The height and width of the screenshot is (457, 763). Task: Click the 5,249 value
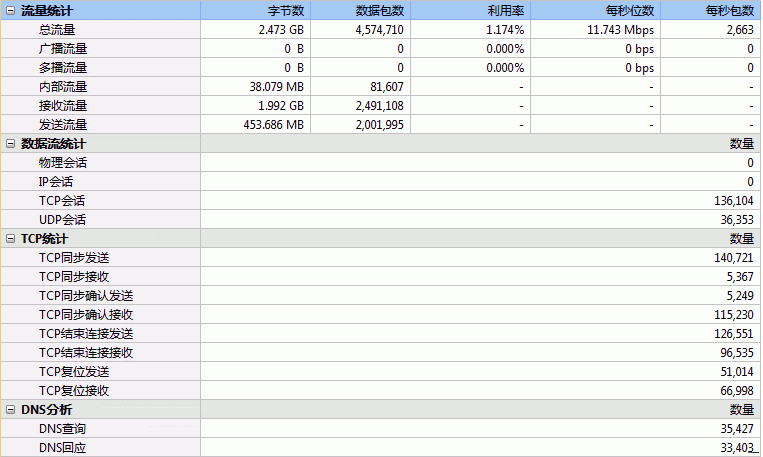740,295
